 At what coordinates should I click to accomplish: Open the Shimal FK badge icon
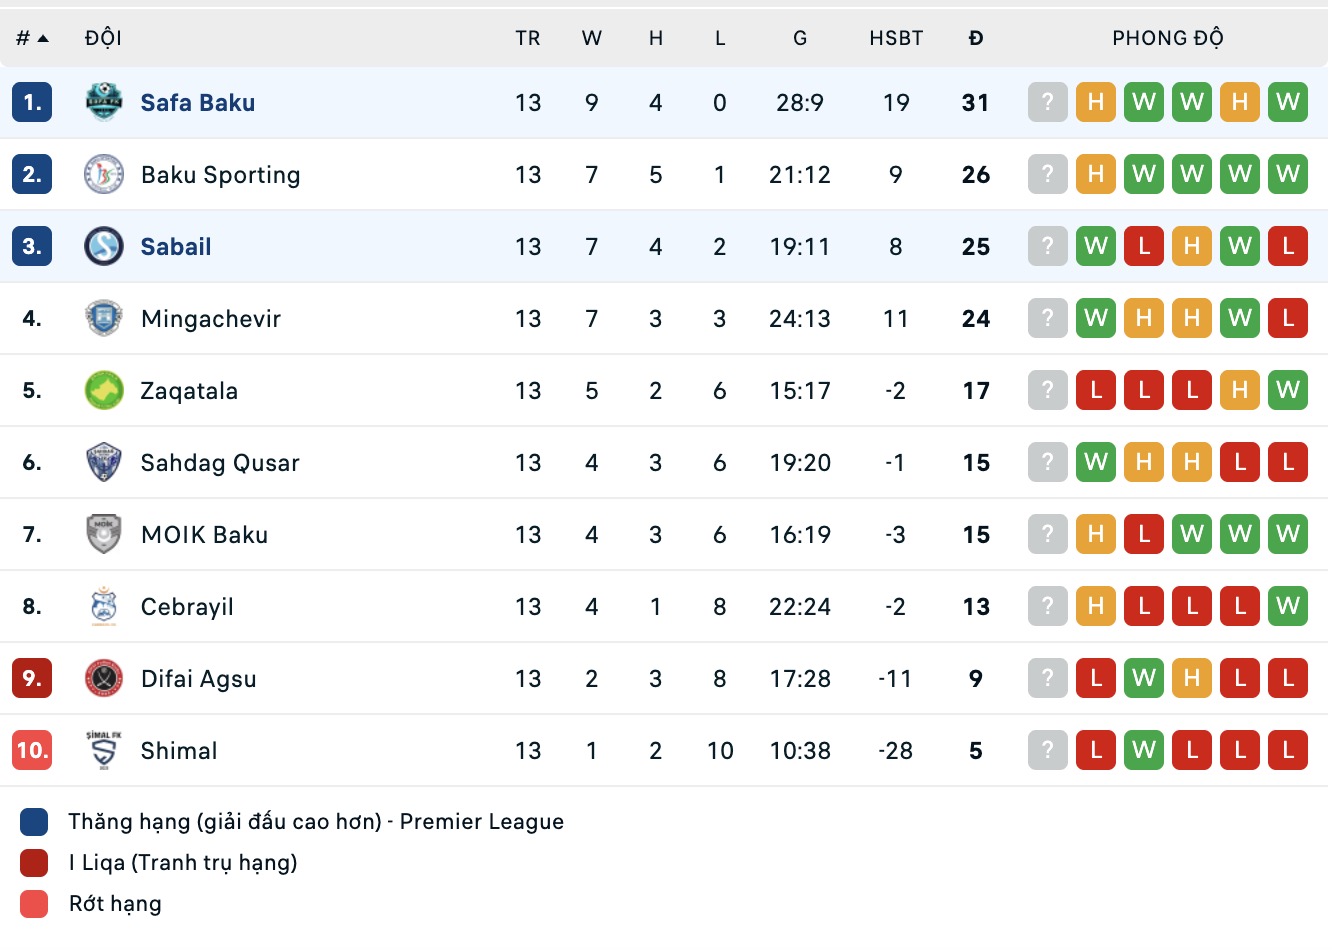103,750
